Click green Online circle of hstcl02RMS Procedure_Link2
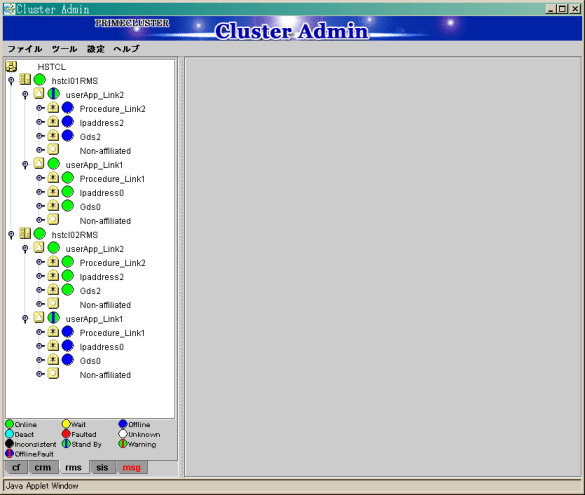The image size is (585, 495). (x=68, y=261)
